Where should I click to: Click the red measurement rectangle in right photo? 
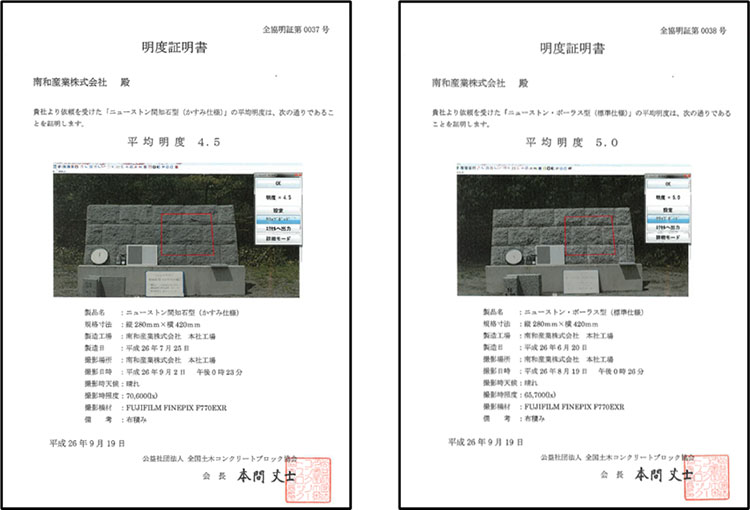[x=590, y=235]
